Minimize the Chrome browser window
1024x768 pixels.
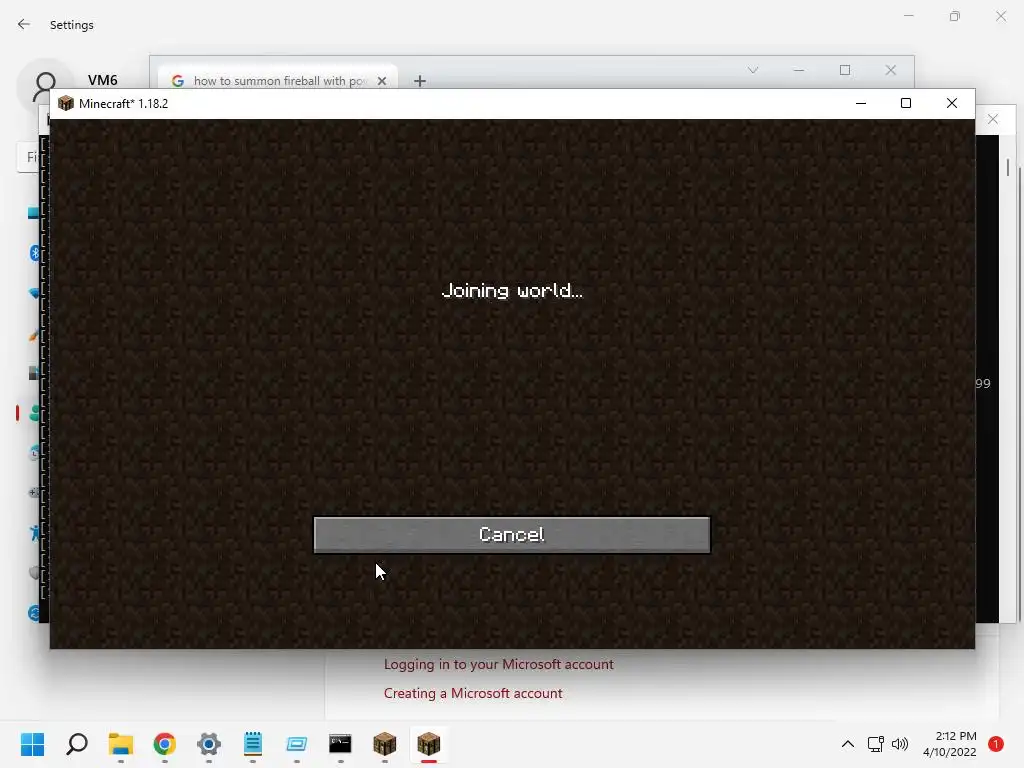pyautogui.click(x=799, y=70)
